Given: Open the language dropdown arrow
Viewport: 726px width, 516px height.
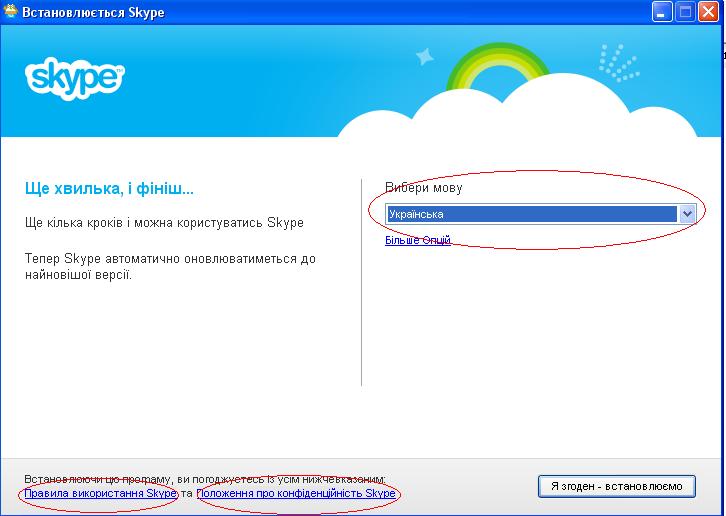Looking at the screenshot, I should 687,214.
